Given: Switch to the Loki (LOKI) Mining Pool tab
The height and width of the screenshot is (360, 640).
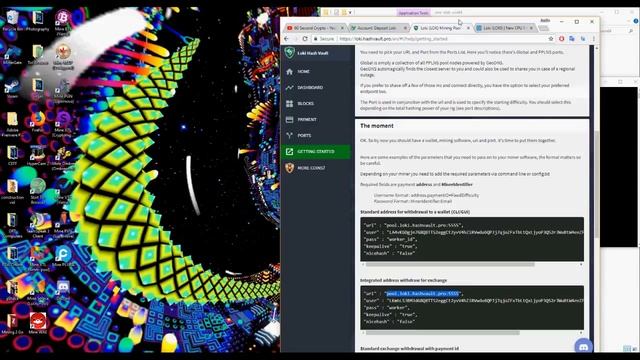Looking at the screenshot, I should (441, 28).
